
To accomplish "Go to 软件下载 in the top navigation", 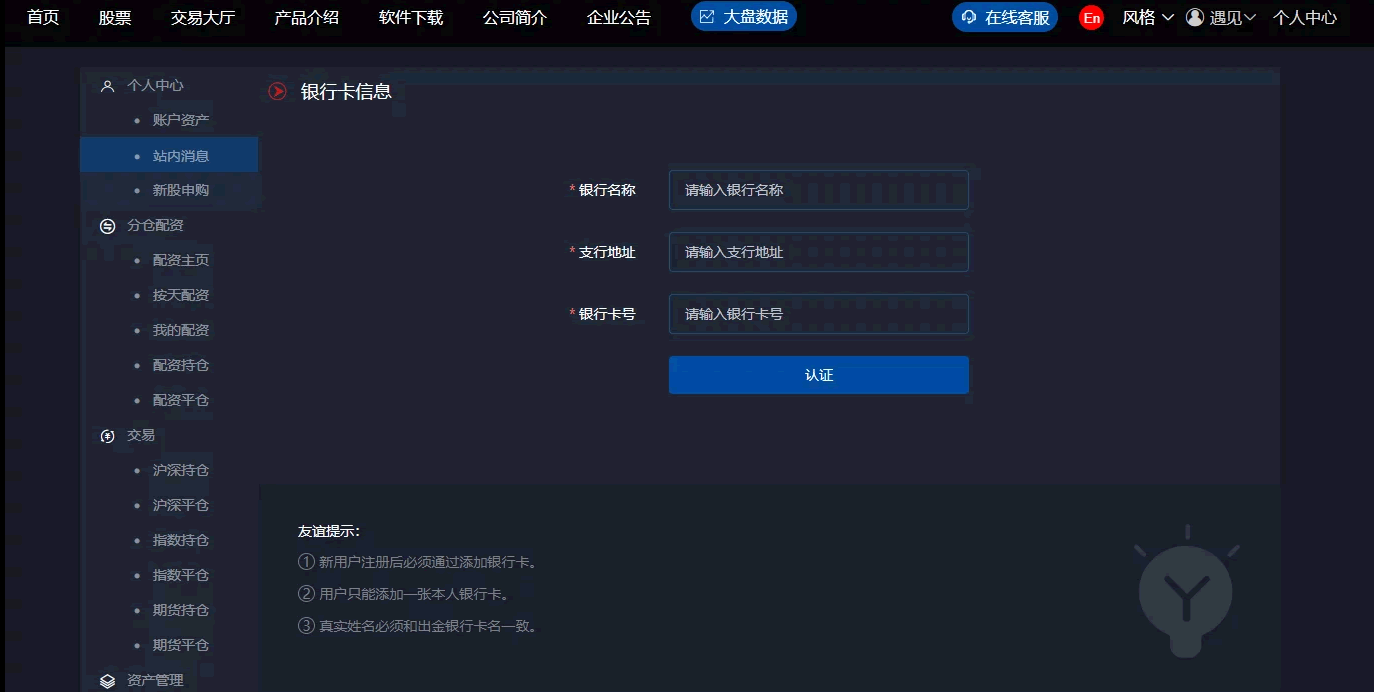I will (411, 17).
